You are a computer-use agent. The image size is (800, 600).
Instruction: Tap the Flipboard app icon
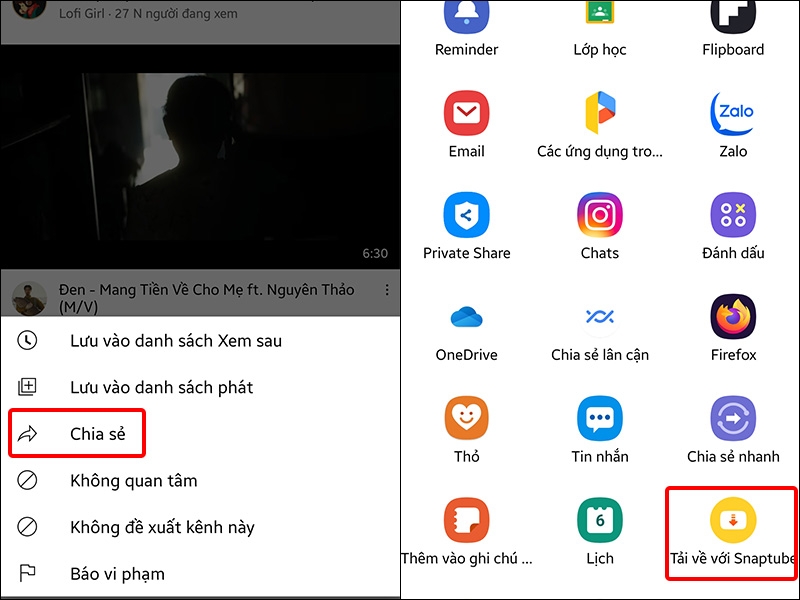pos(733,18)
